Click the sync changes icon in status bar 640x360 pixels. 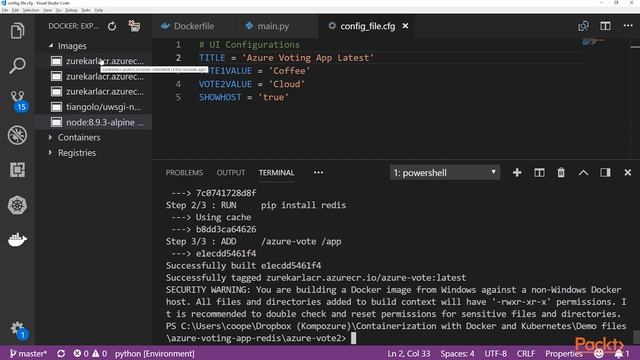pos(61,353)
